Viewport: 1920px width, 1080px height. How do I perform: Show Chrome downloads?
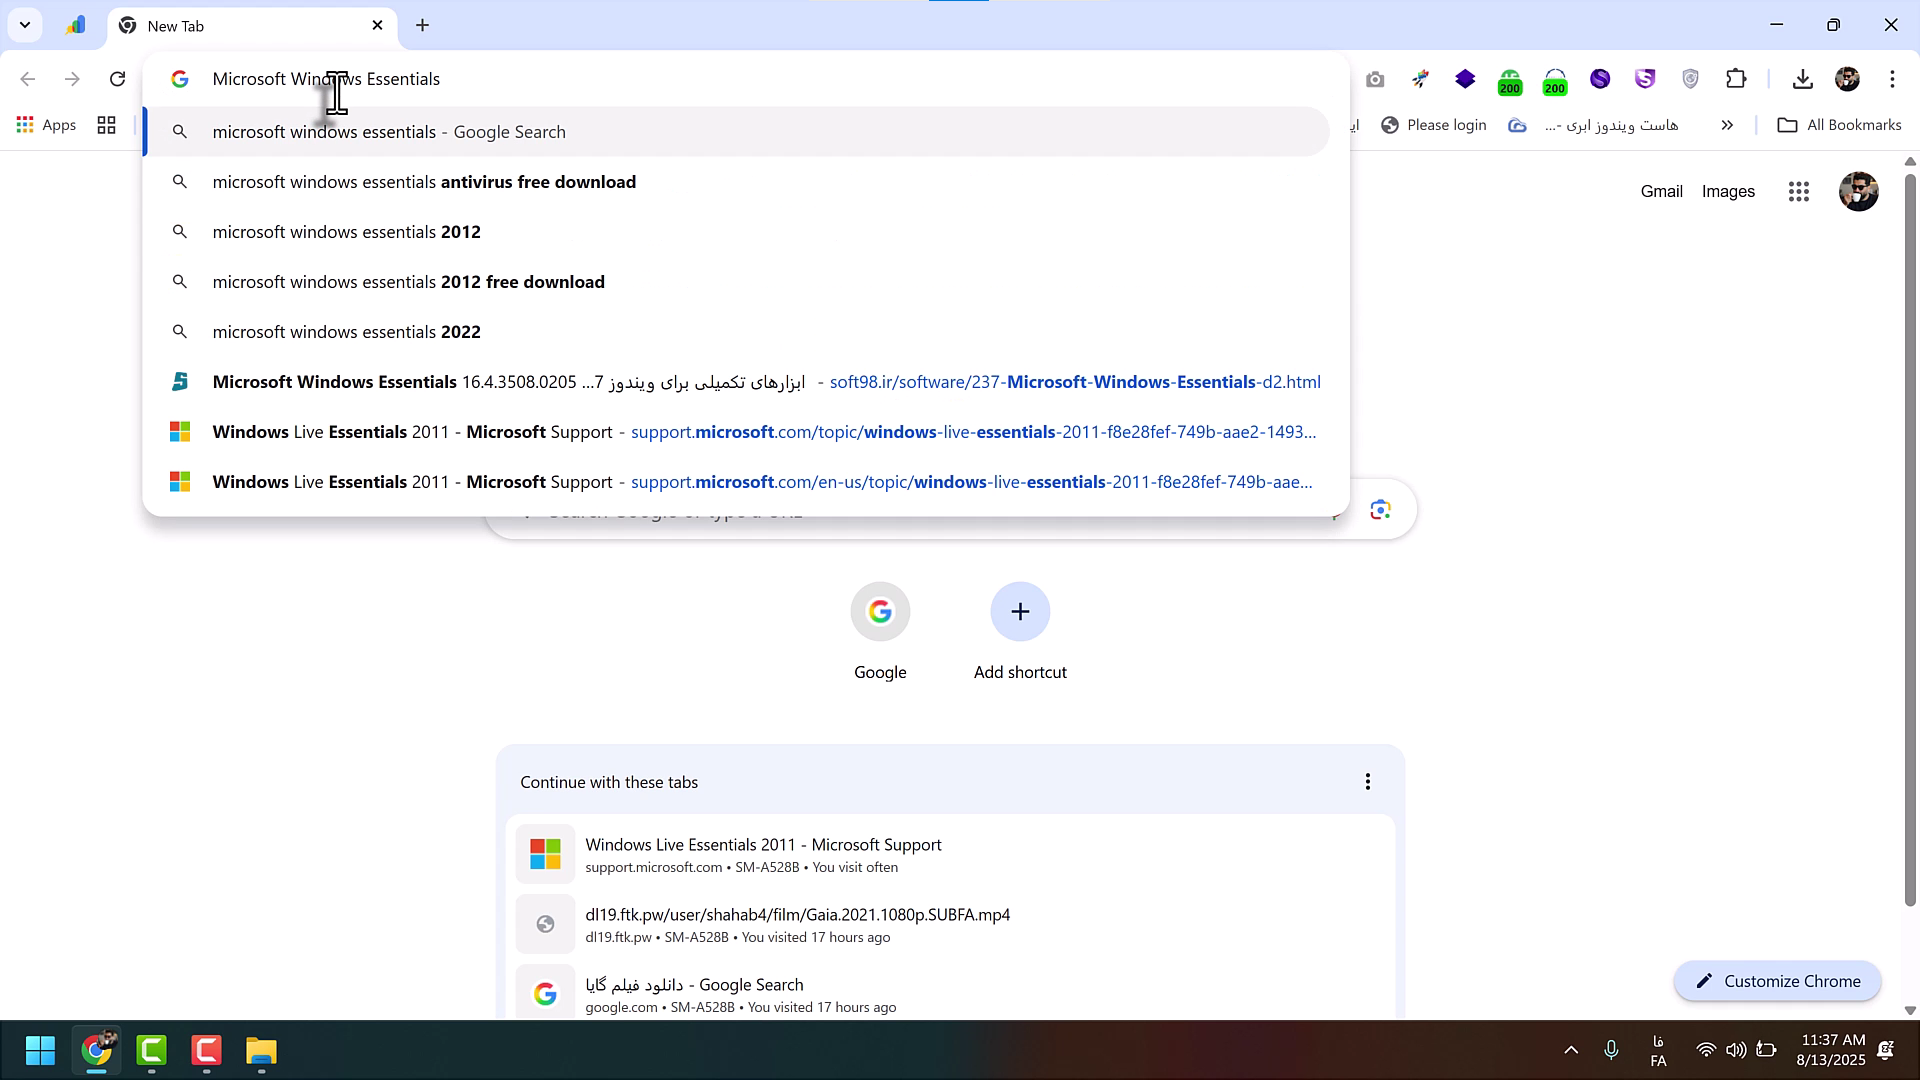click(x=1802, y=79)
